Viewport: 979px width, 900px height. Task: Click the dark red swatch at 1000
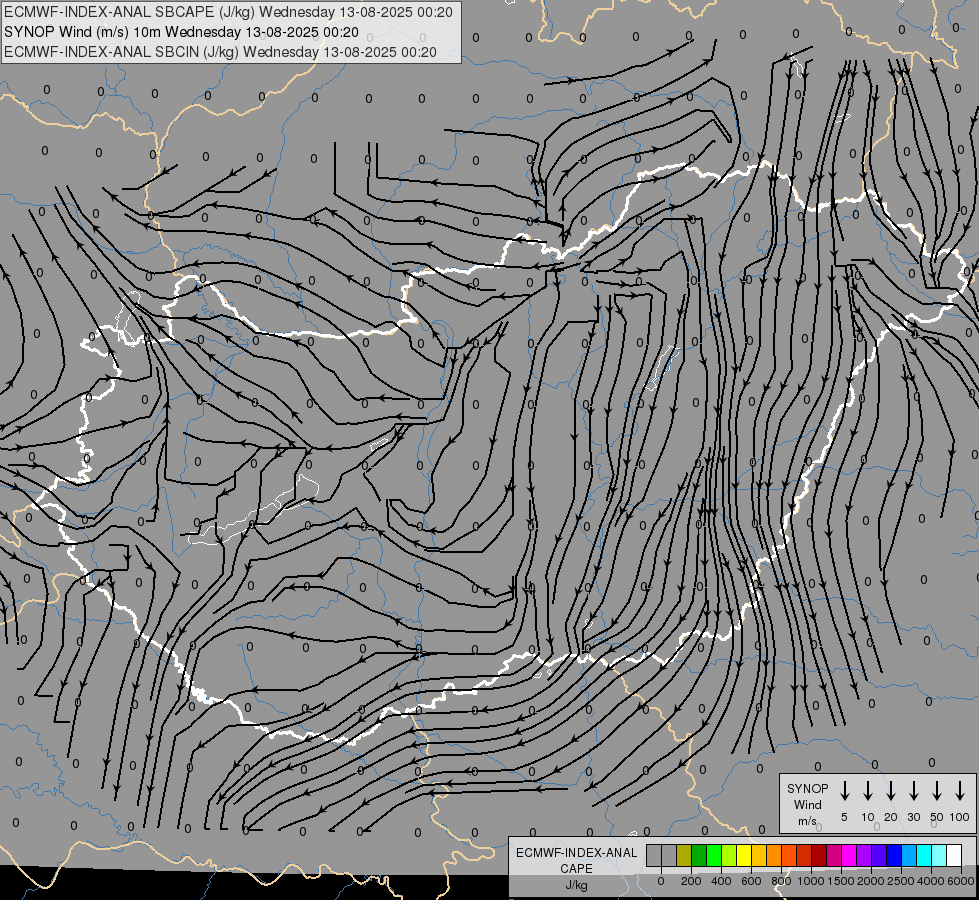pos(819,855)
